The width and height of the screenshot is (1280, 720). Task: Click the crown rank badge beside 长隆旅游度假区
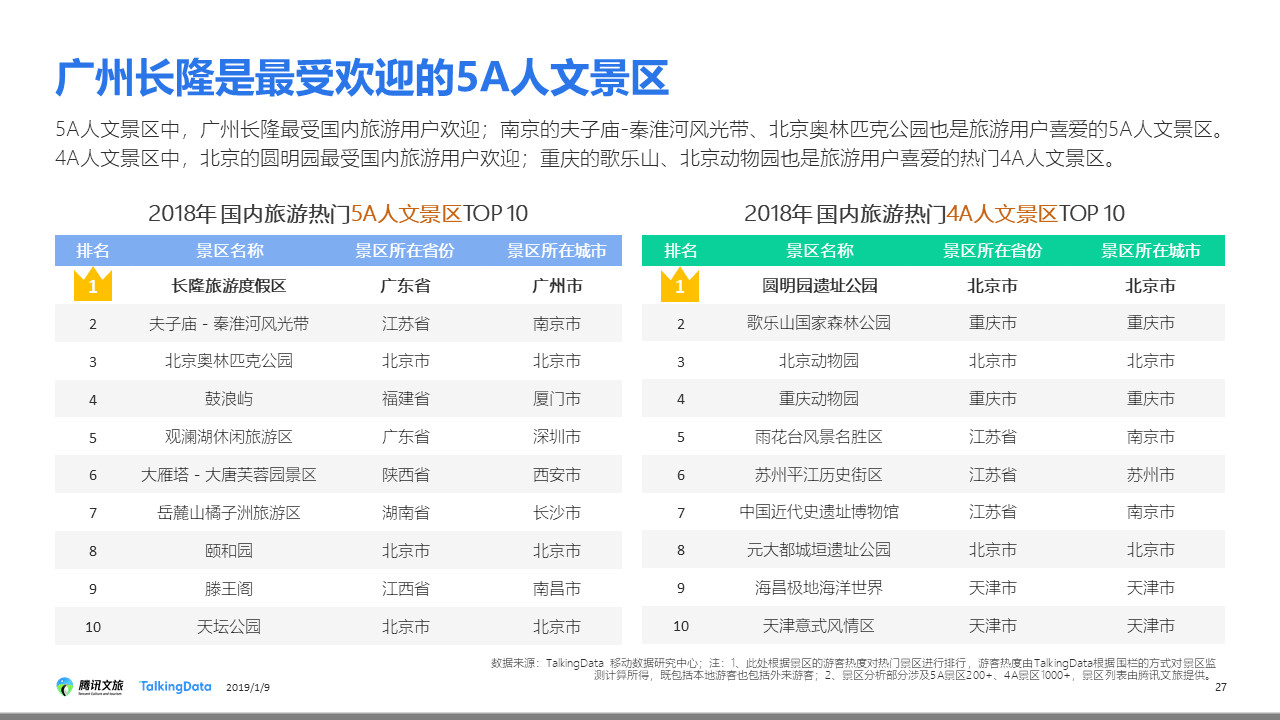coord(93,285)
